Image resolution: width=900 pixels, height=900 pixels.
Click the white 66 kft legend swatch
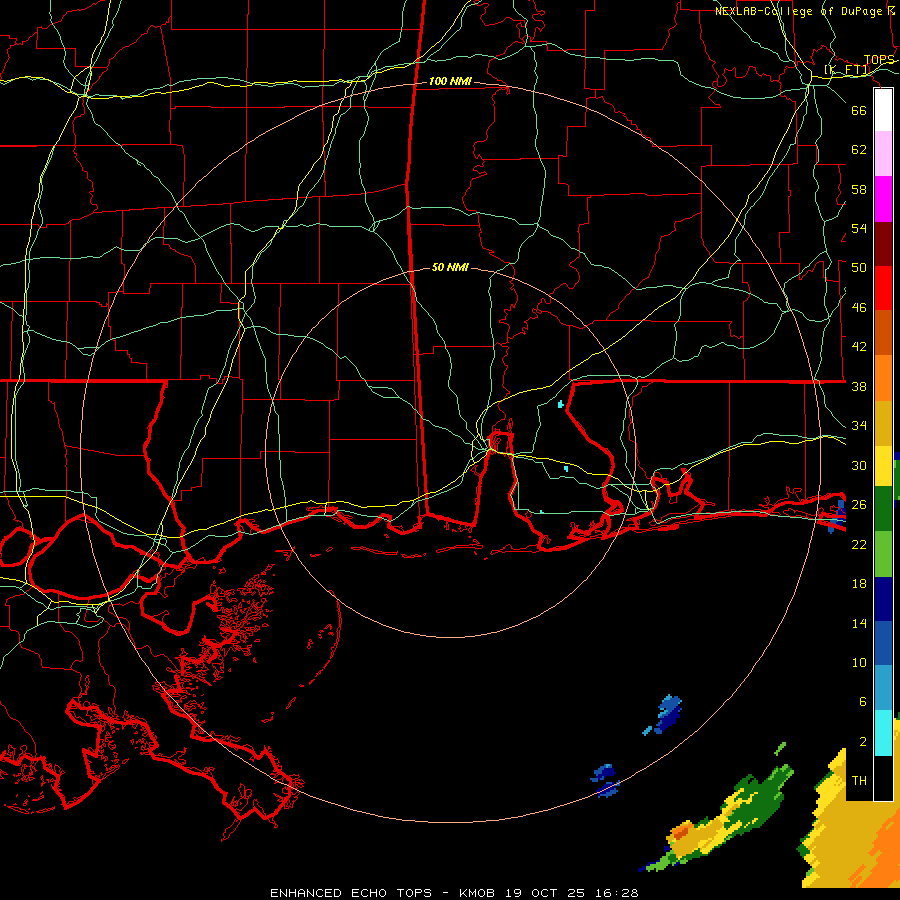(x=883, y=110)
